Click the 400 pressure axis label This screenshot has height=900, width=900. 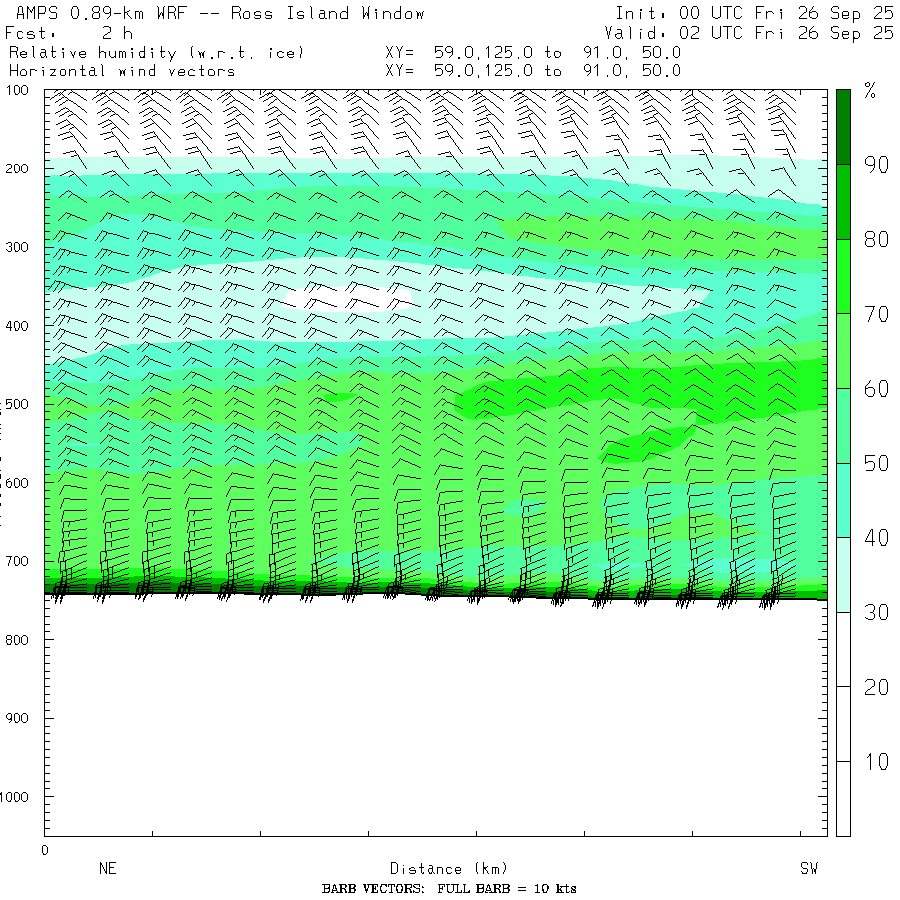point(17,326)
